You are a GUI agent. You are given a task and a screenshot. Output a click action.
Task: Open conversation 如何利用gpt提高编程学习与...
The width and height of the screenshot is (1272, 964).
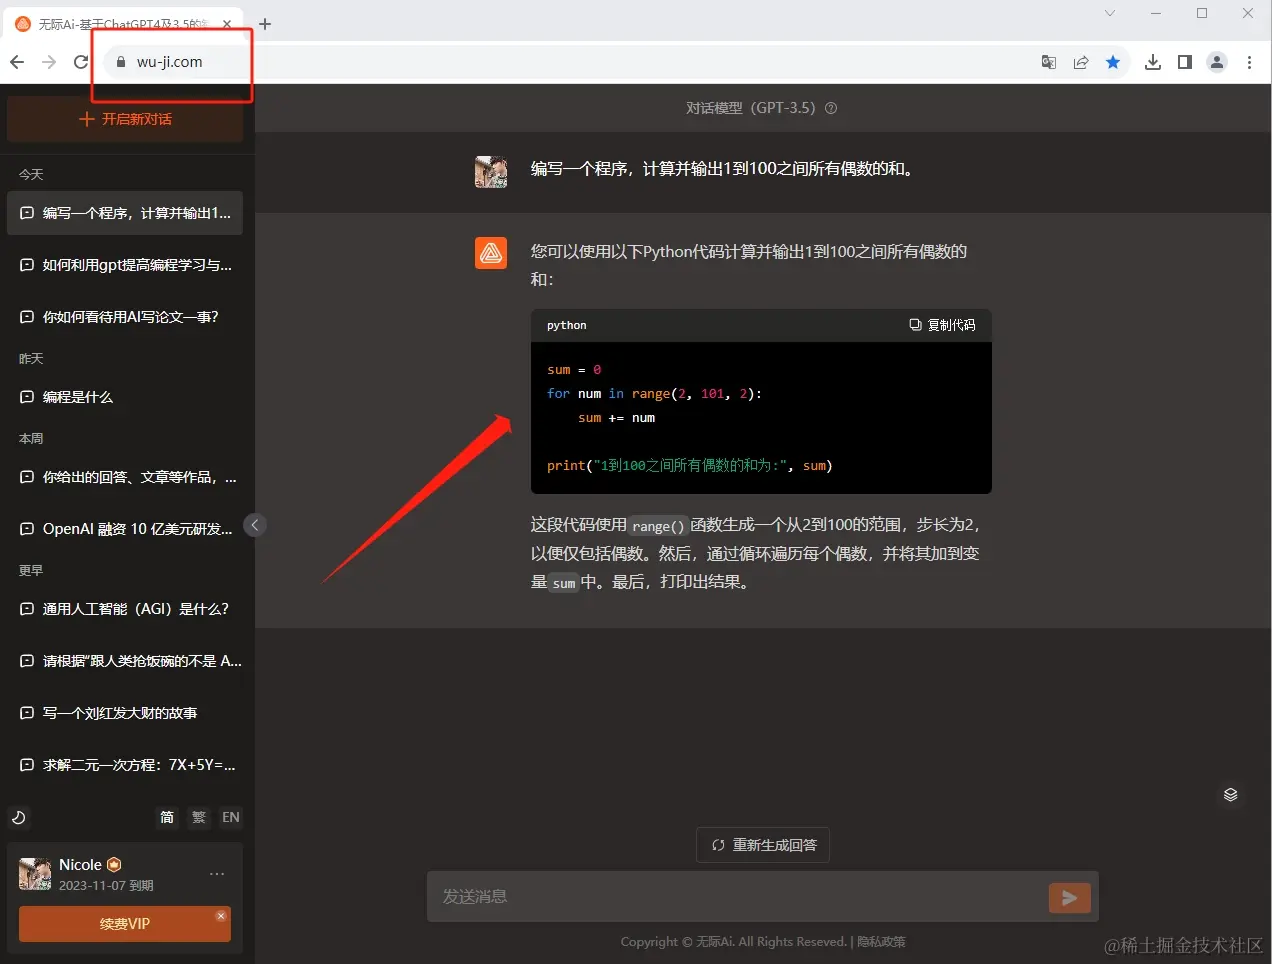tap(125, 265)
